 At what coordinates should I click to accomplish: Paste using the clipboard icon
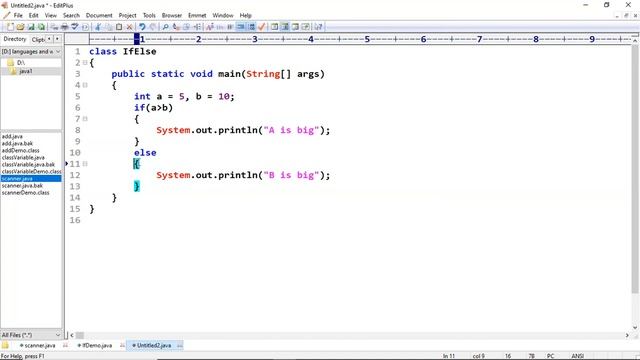pos(119,27)
